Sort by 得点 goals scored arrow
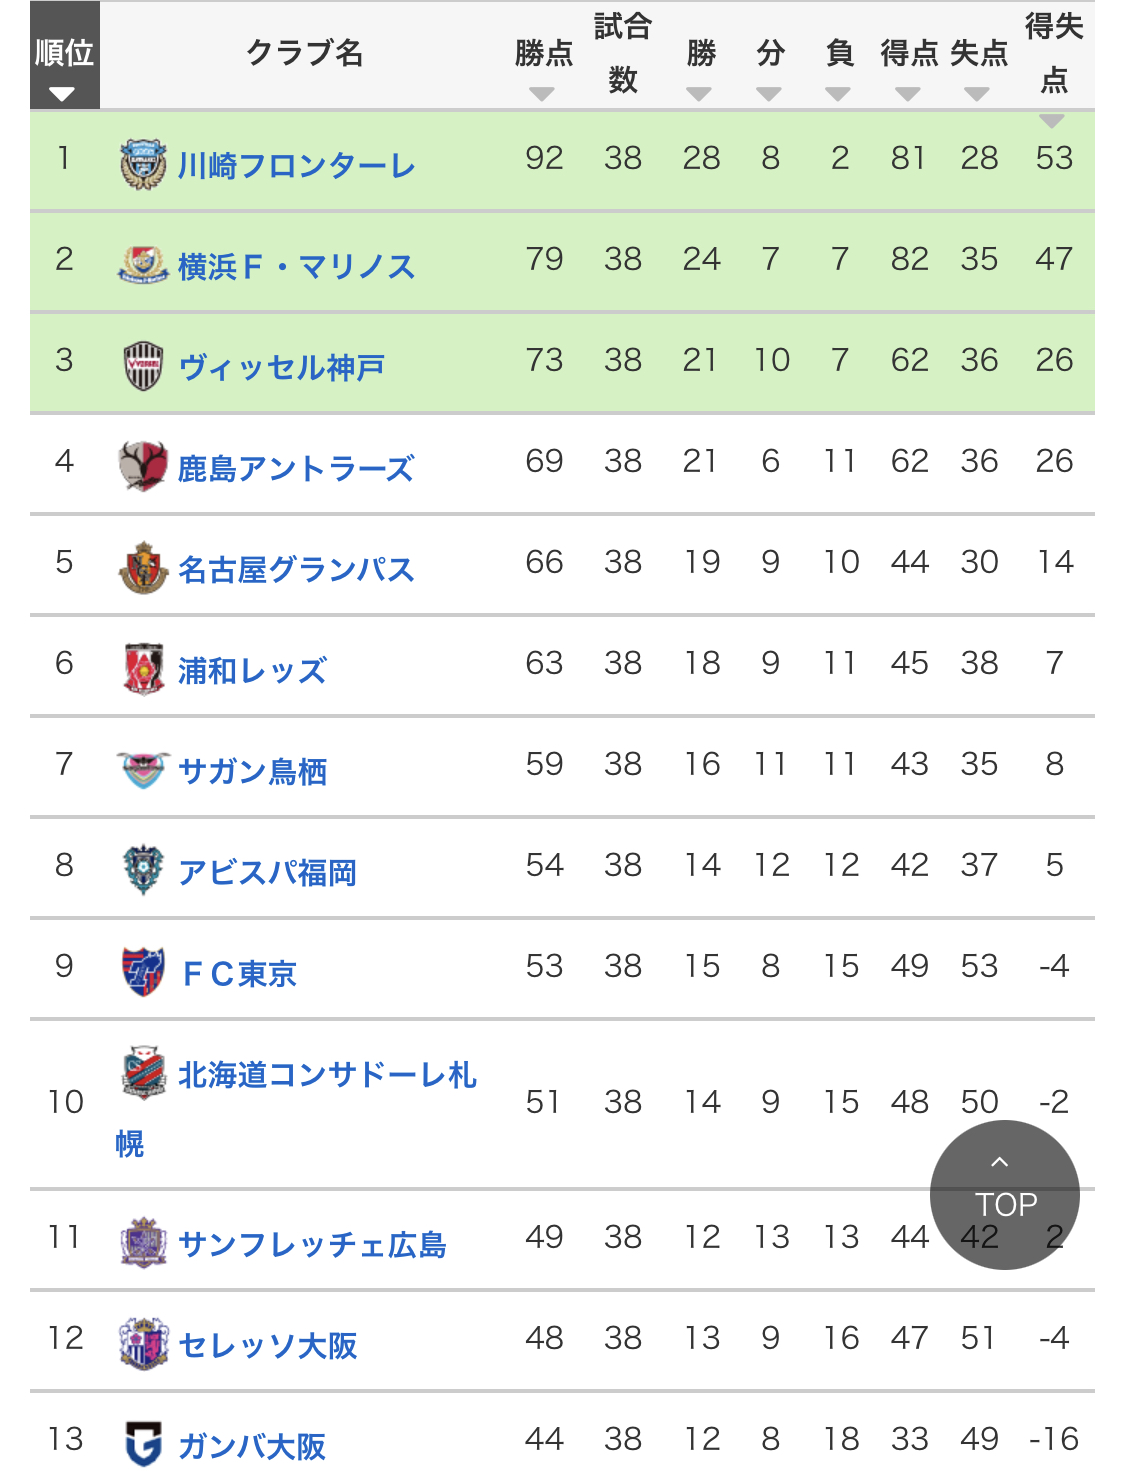Screen dimensions: 1125x1477 point(907,94)
